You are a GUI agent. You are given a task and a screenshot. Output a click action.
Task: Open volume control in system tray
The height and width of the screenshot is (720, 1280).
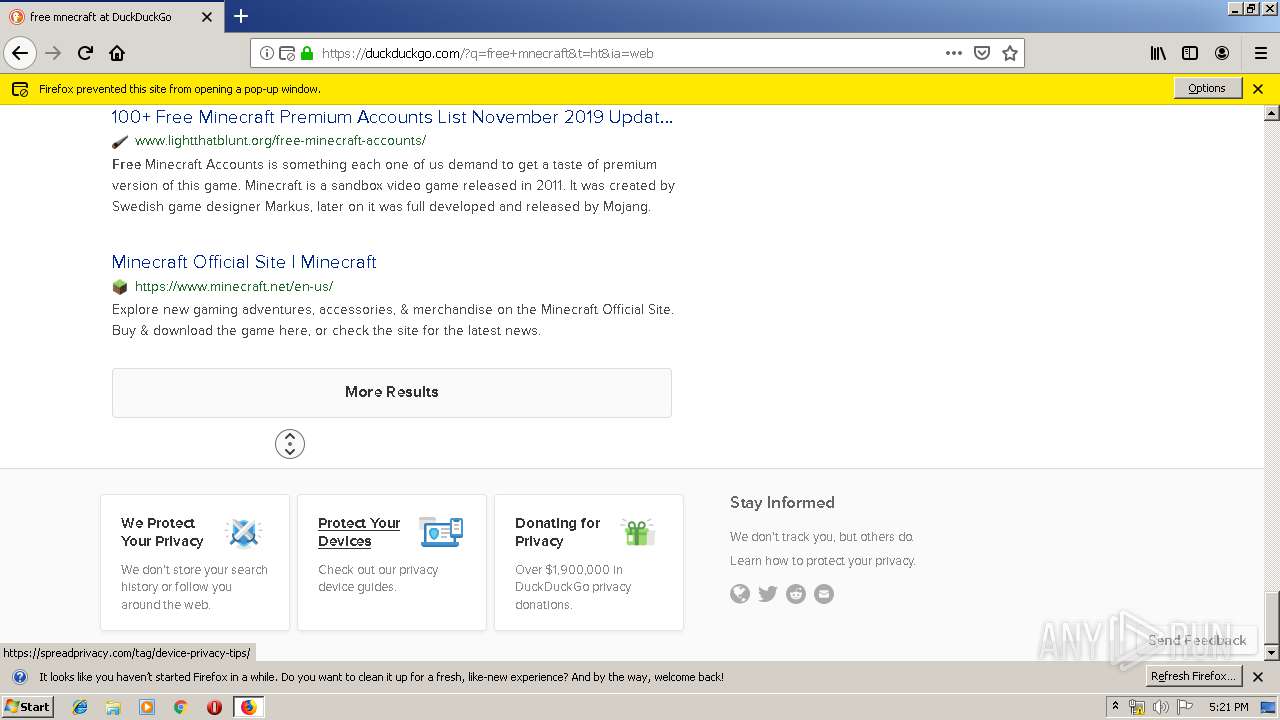click(1161, 707)
